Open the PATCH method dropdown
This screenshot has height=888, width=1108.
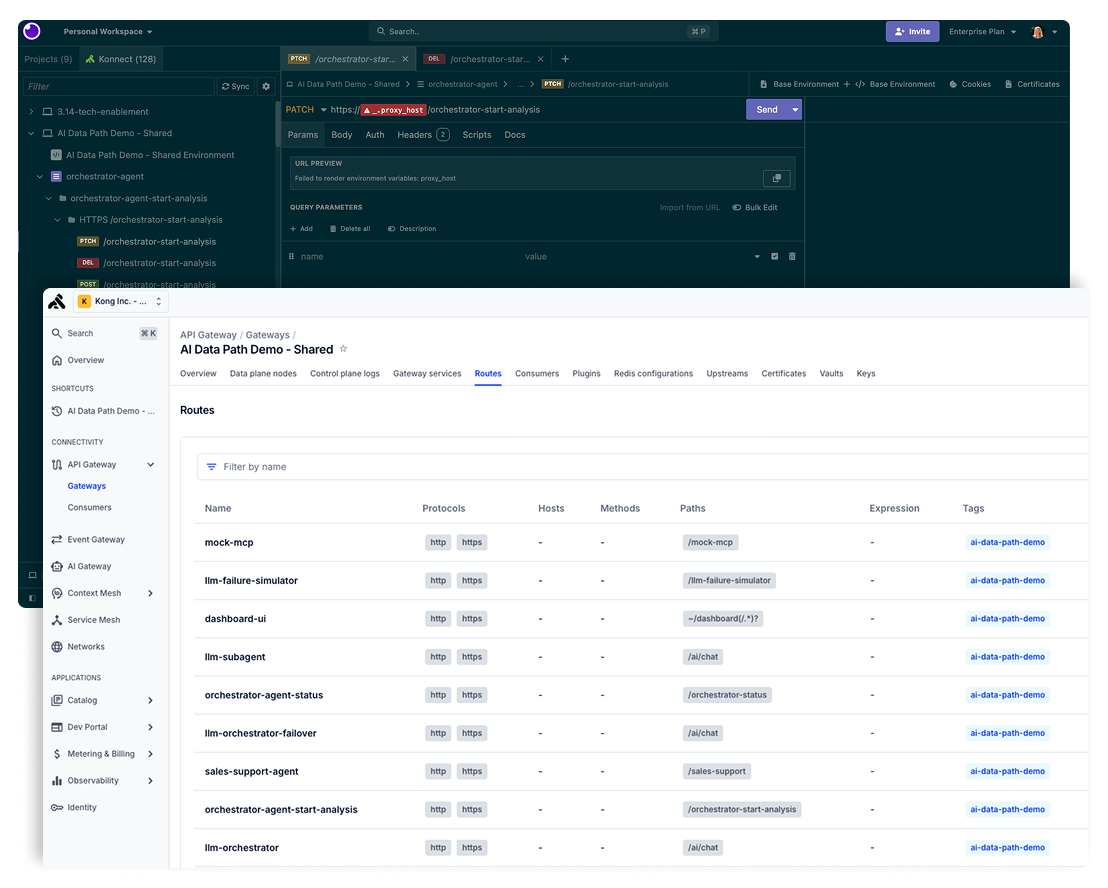pos(307,109)
